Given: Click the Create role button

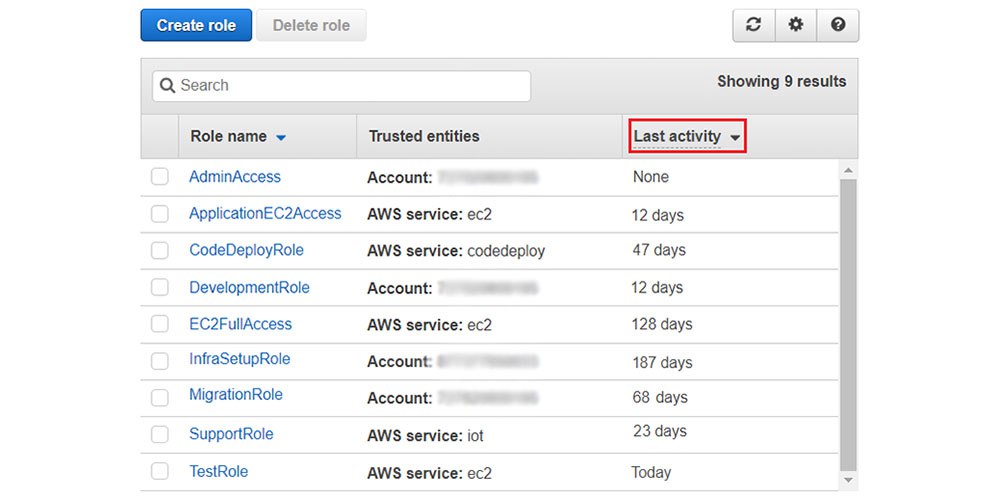Looking at the screenshot, I should click(x=196, y=26).
